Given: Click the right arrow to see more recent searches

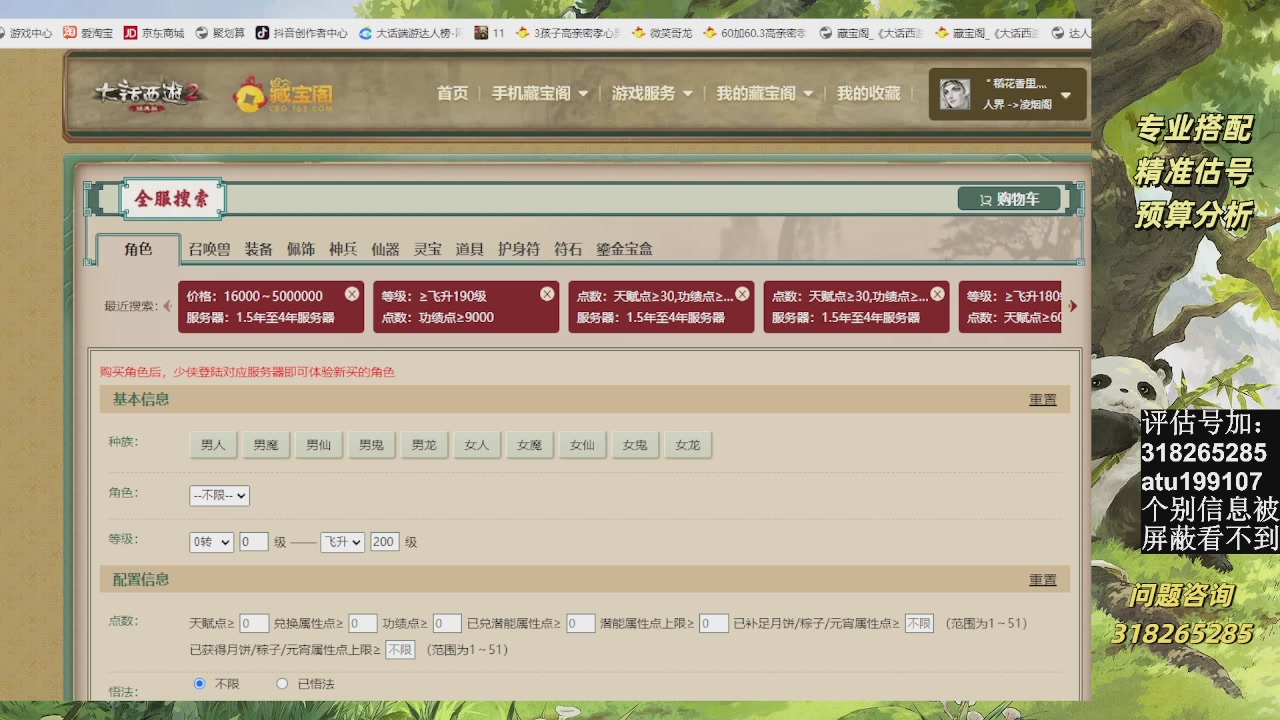Looking at the screenshot, I should 1073,306.
